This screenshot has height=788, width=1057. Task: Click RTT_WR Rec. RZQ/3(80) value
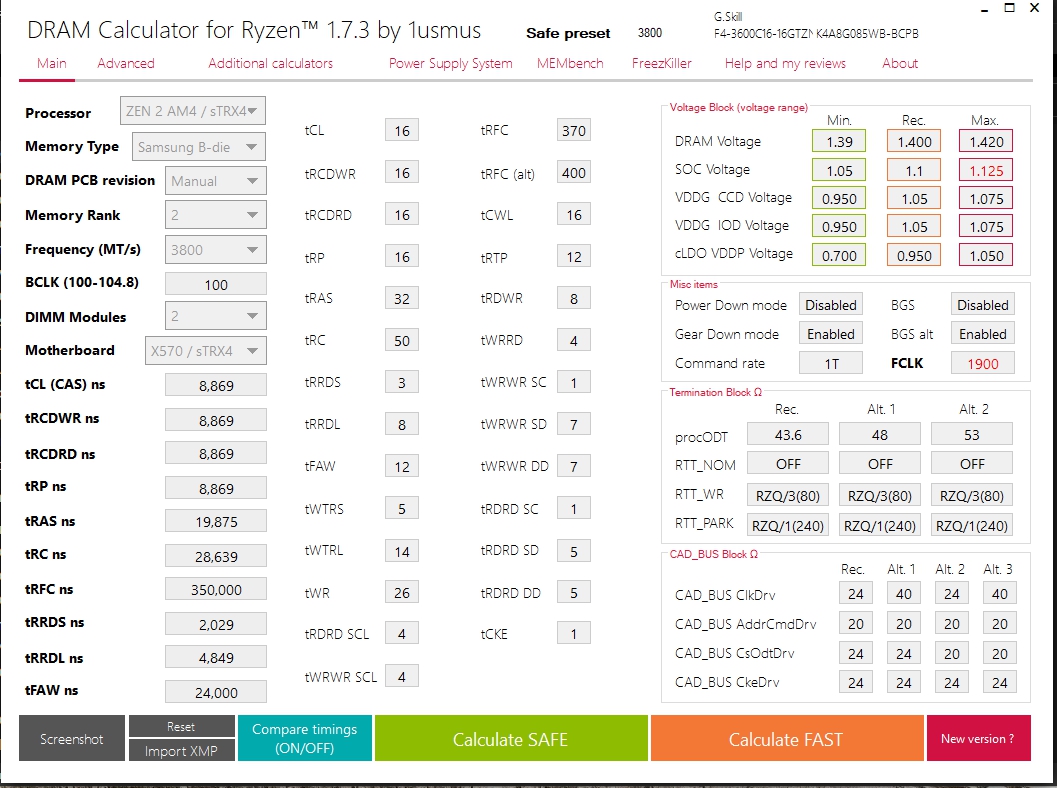(788, 496)
